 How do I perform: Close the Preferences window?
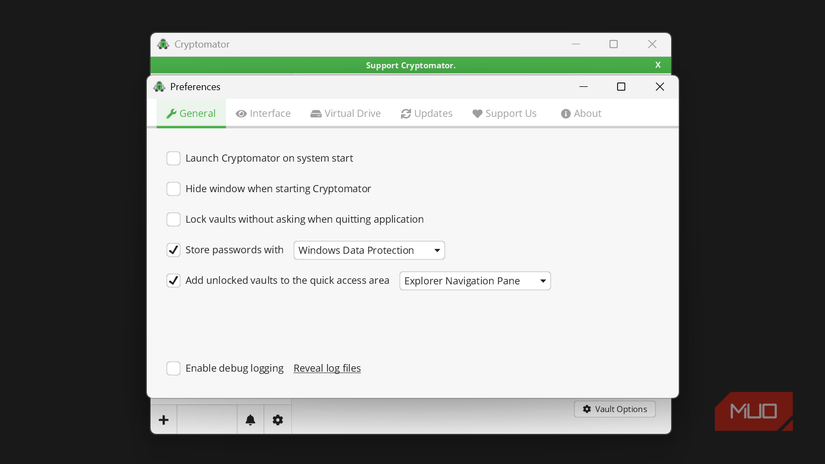tap(660, 87)
